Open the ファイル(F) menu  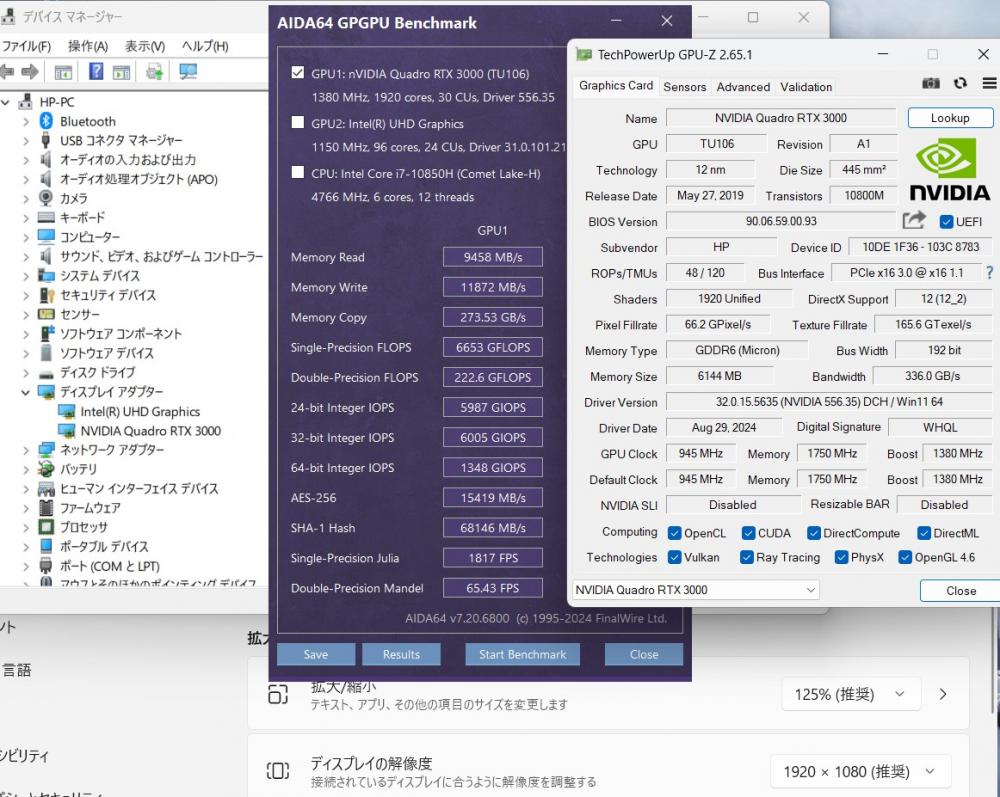coord(26,46)
